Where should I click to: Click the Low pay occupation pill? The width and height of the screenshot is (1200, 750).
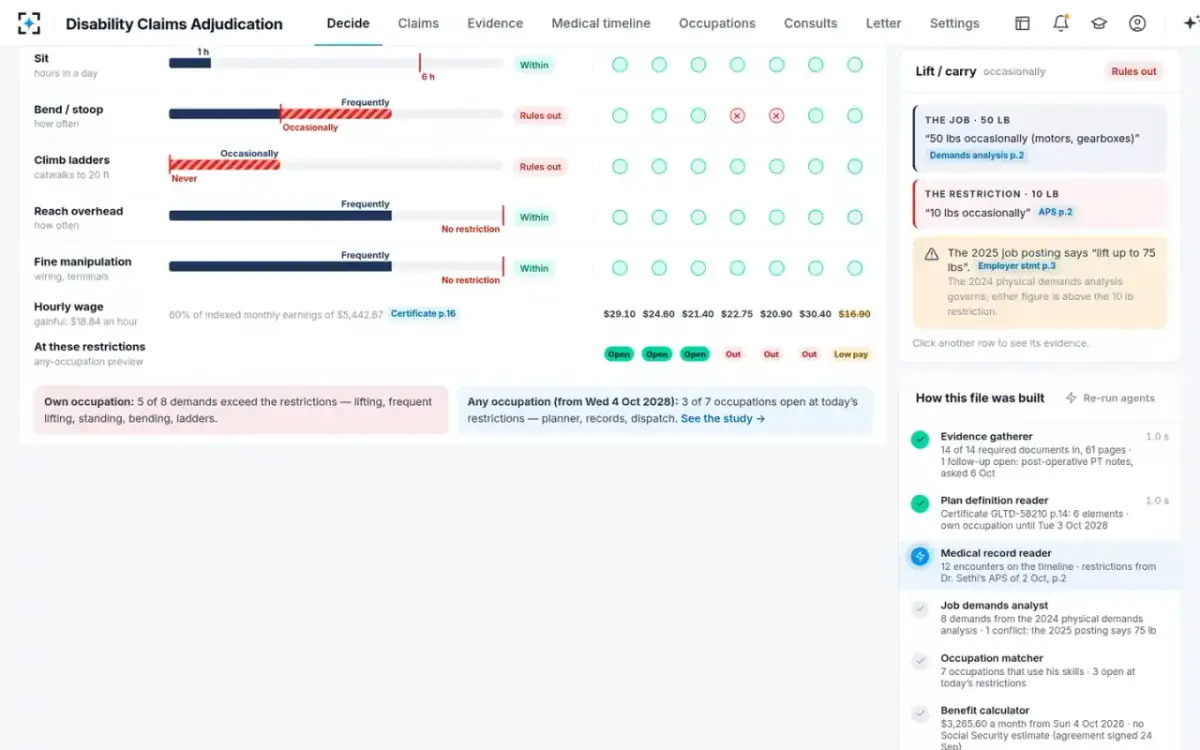point(851,354)
